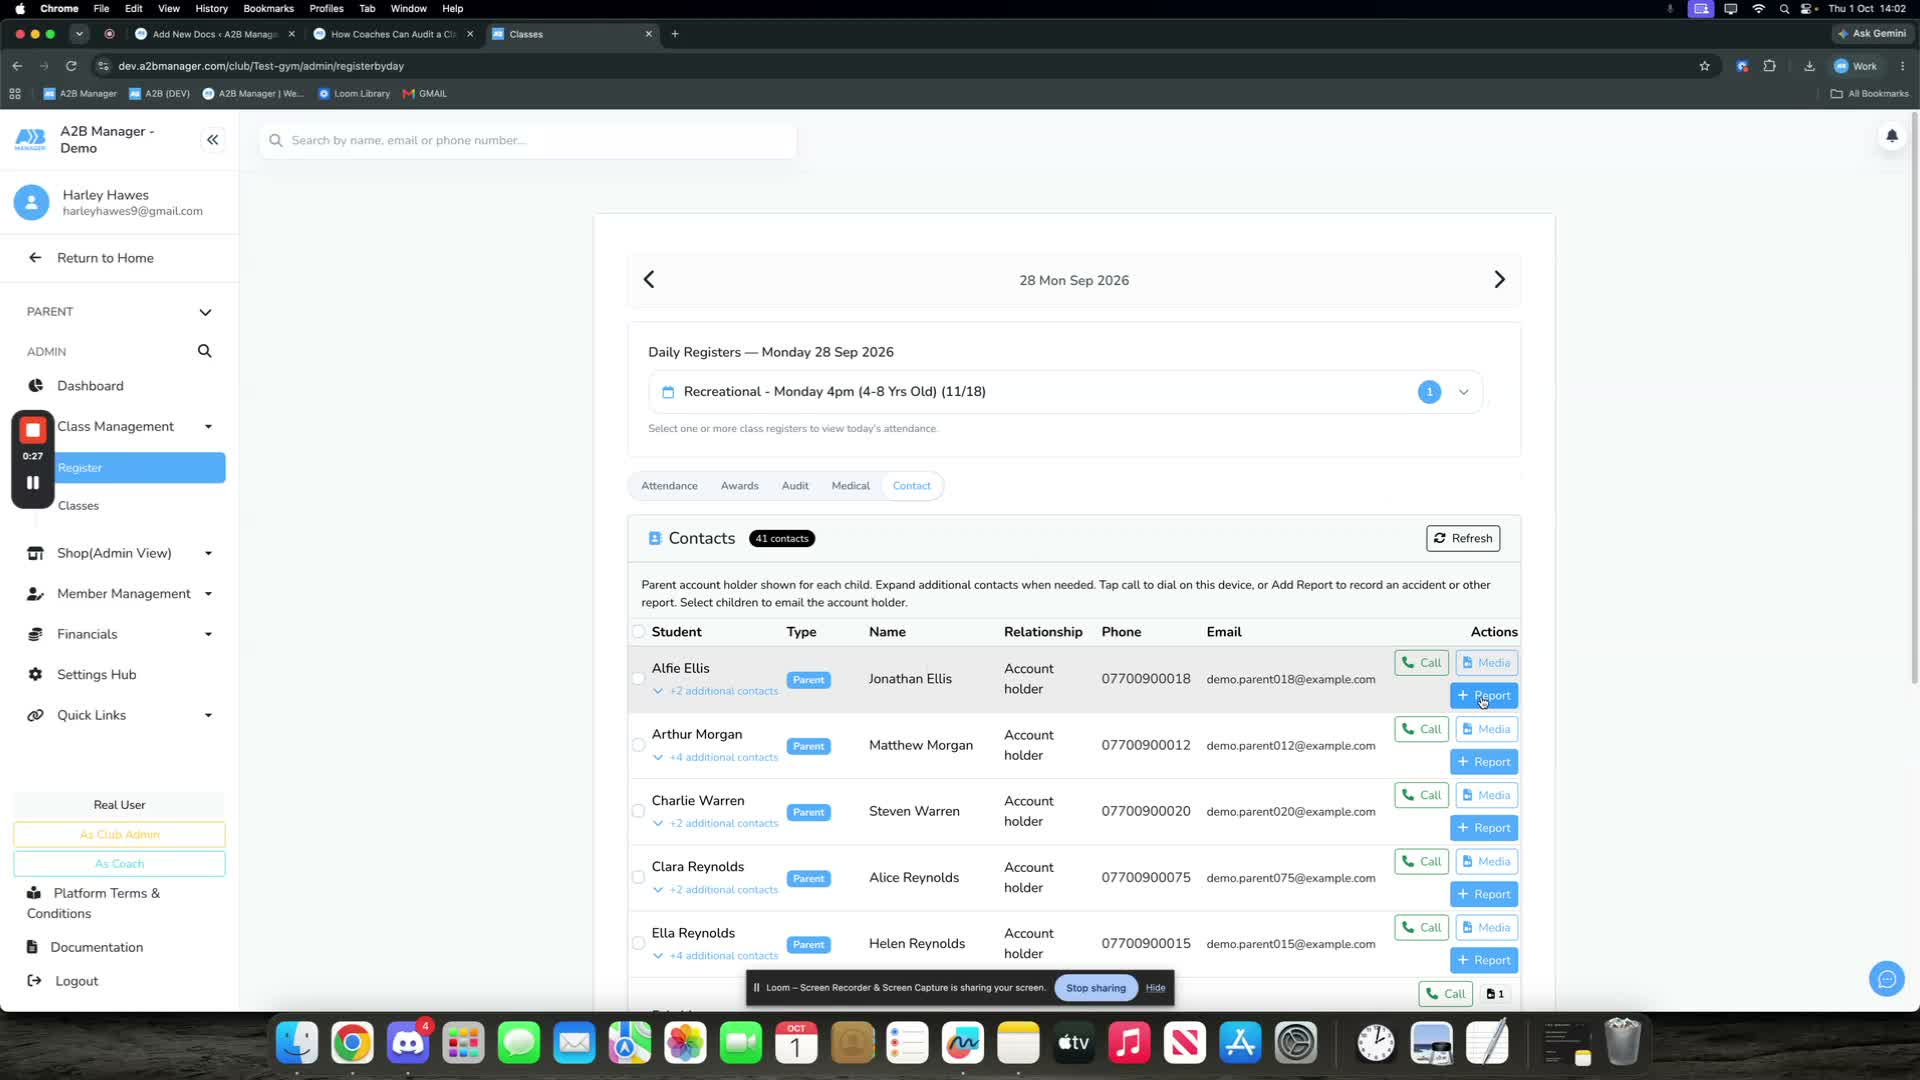Stop the Loom recording red button
Viewport: 1920px width, 1080px height.
[33, 430]
